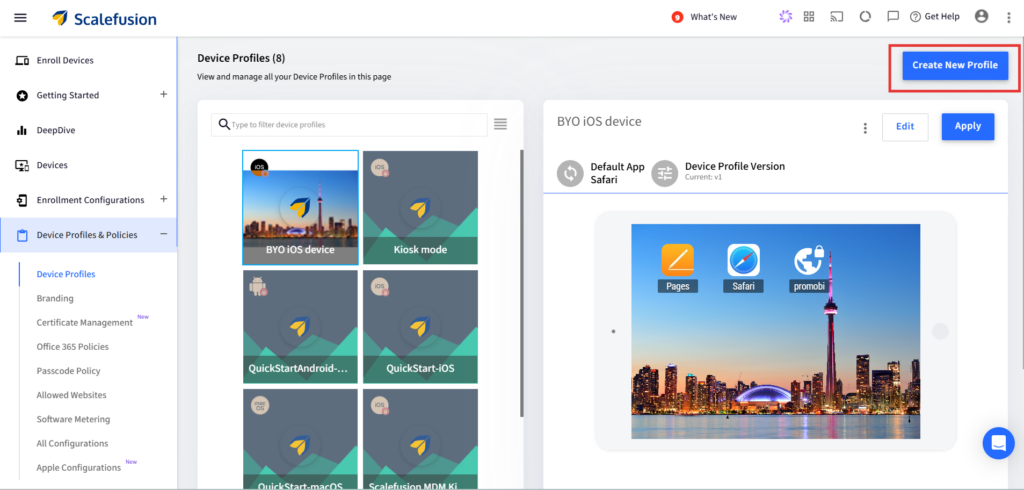1024x490 pixels.
Task: Click the circular sync status icon in header
Action: (x=865, y=17)
